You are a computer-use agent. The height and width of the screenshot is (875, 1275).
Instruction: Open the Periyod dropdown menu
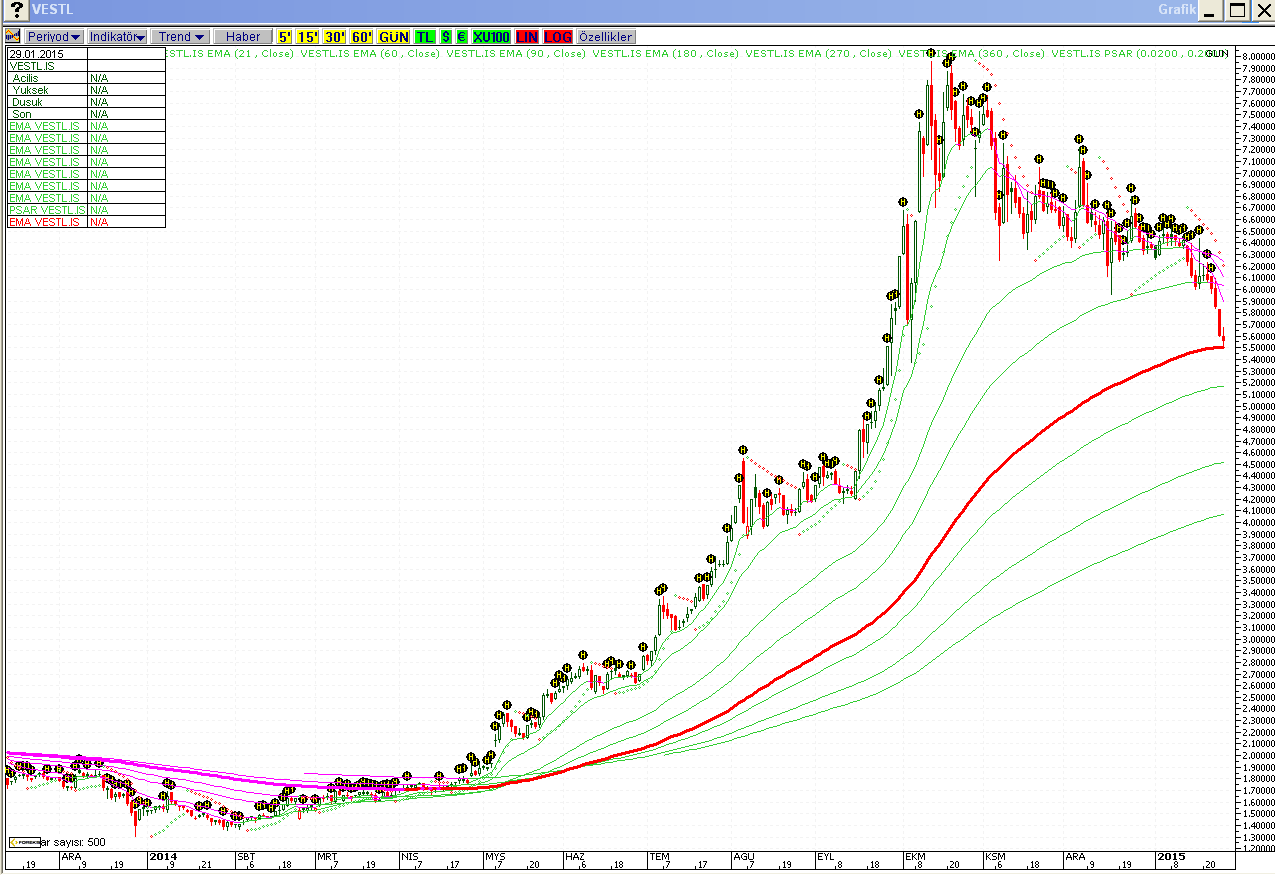(x=55, y=37)
